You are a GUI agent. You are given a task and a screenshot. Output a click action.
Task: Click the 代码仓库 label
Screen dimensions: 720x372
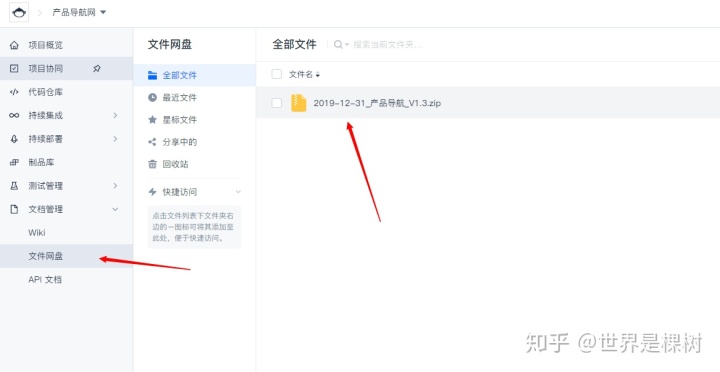(45, 92)
